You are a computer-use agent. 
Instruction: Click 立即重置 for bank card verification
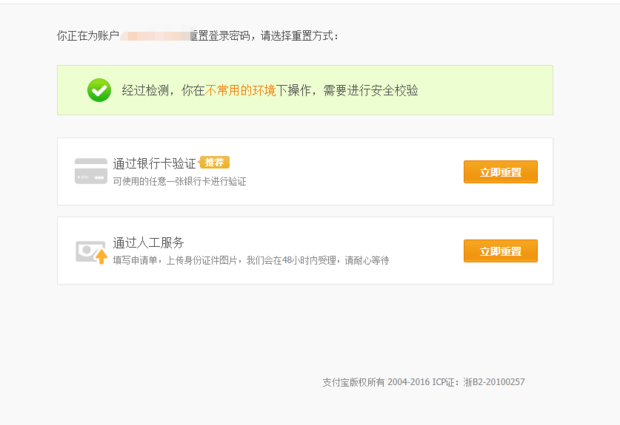click(501, 172)
